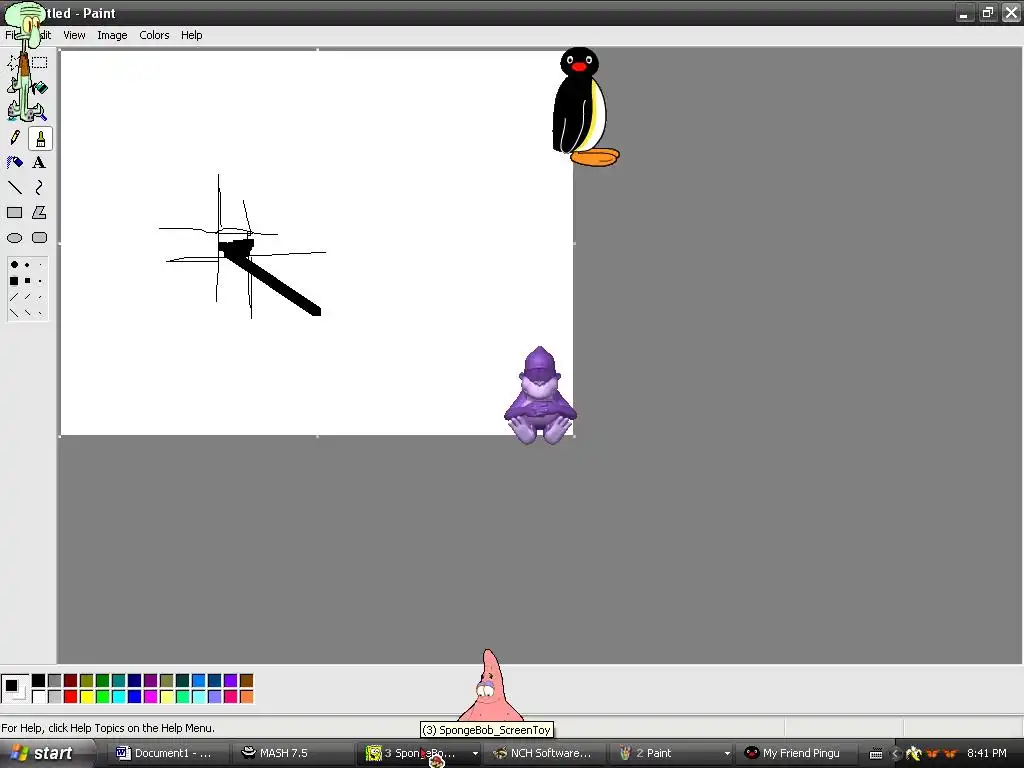This screenshot has width=1024, height=768.
Task: Pick the Fill With Color bucket tool
Action: [40, 88]
